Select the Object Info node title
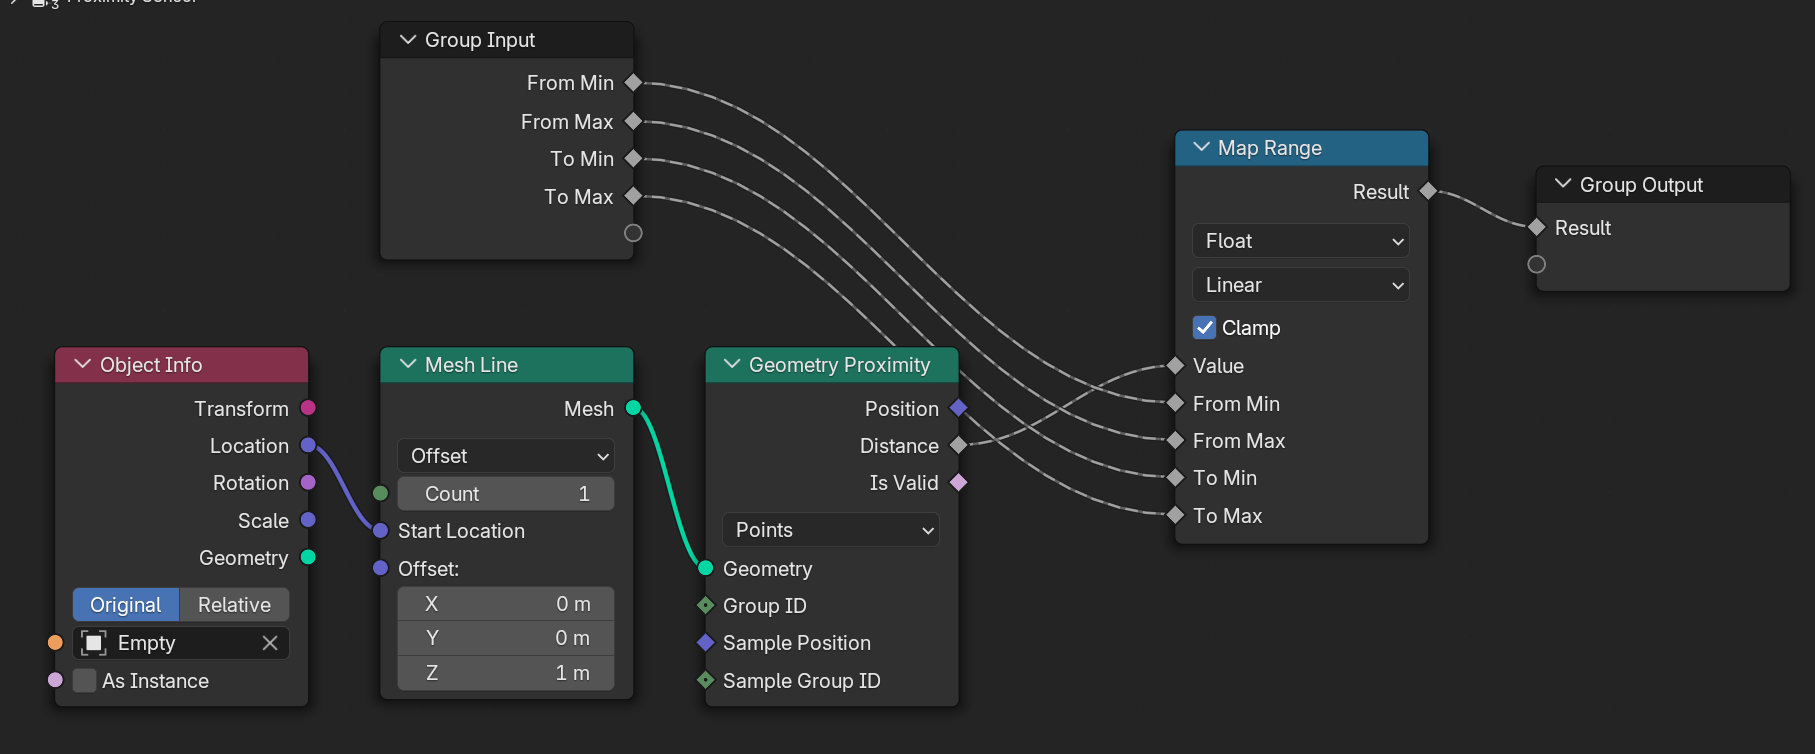This screenshot has height=754, width=1815. point(151,365)
